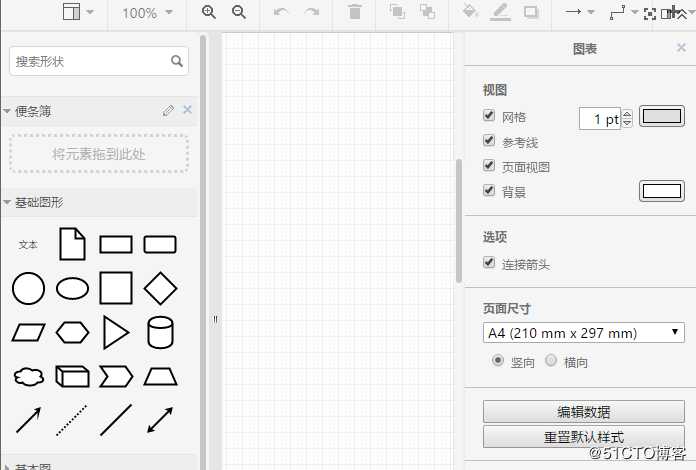Select the rounded rectangle shape
The image size is (696, 470).
160,245
